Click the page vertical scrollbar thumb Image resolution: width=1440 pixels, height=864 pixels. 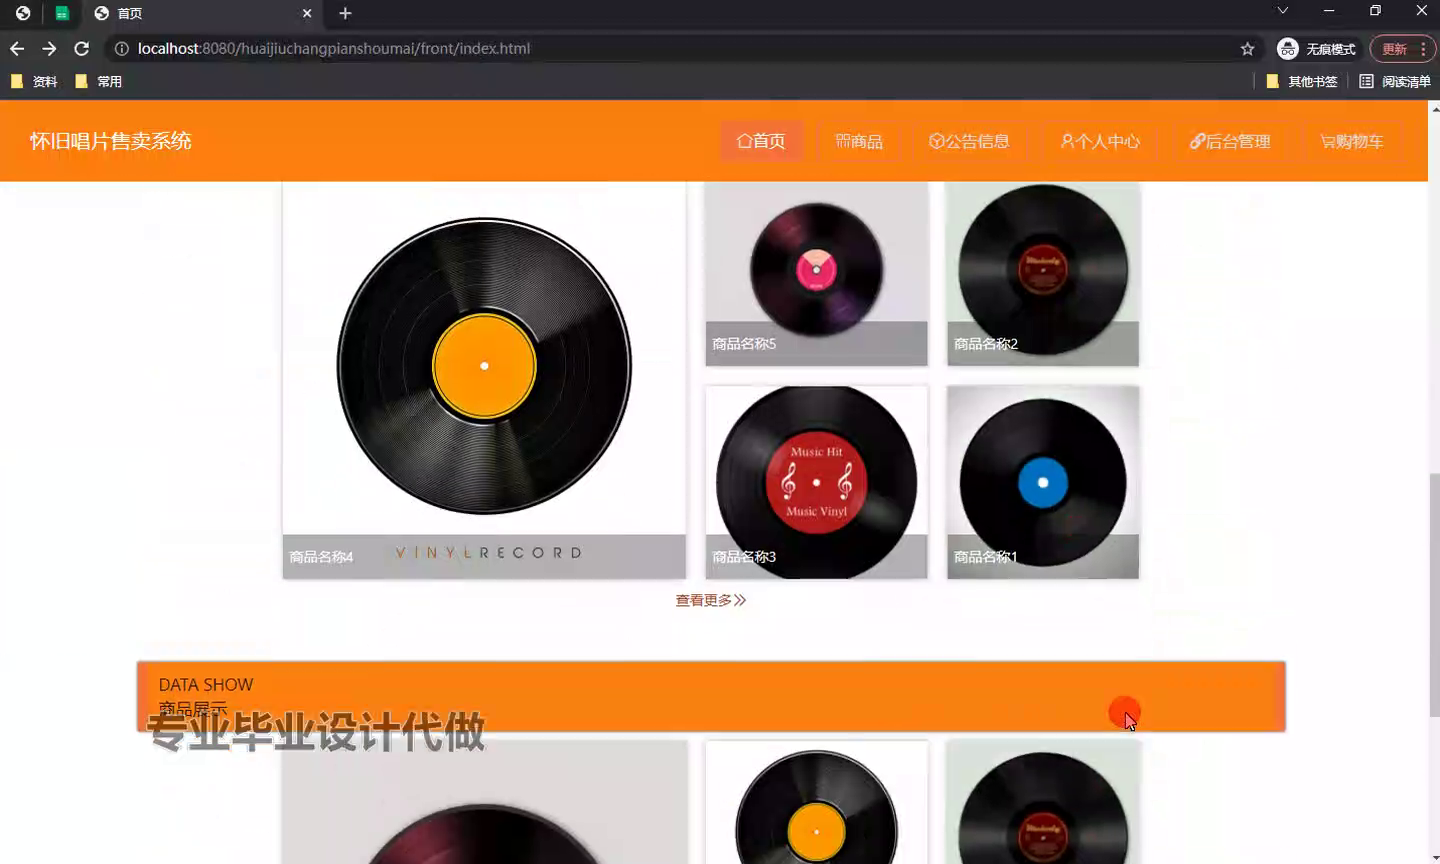point(1434,595)
